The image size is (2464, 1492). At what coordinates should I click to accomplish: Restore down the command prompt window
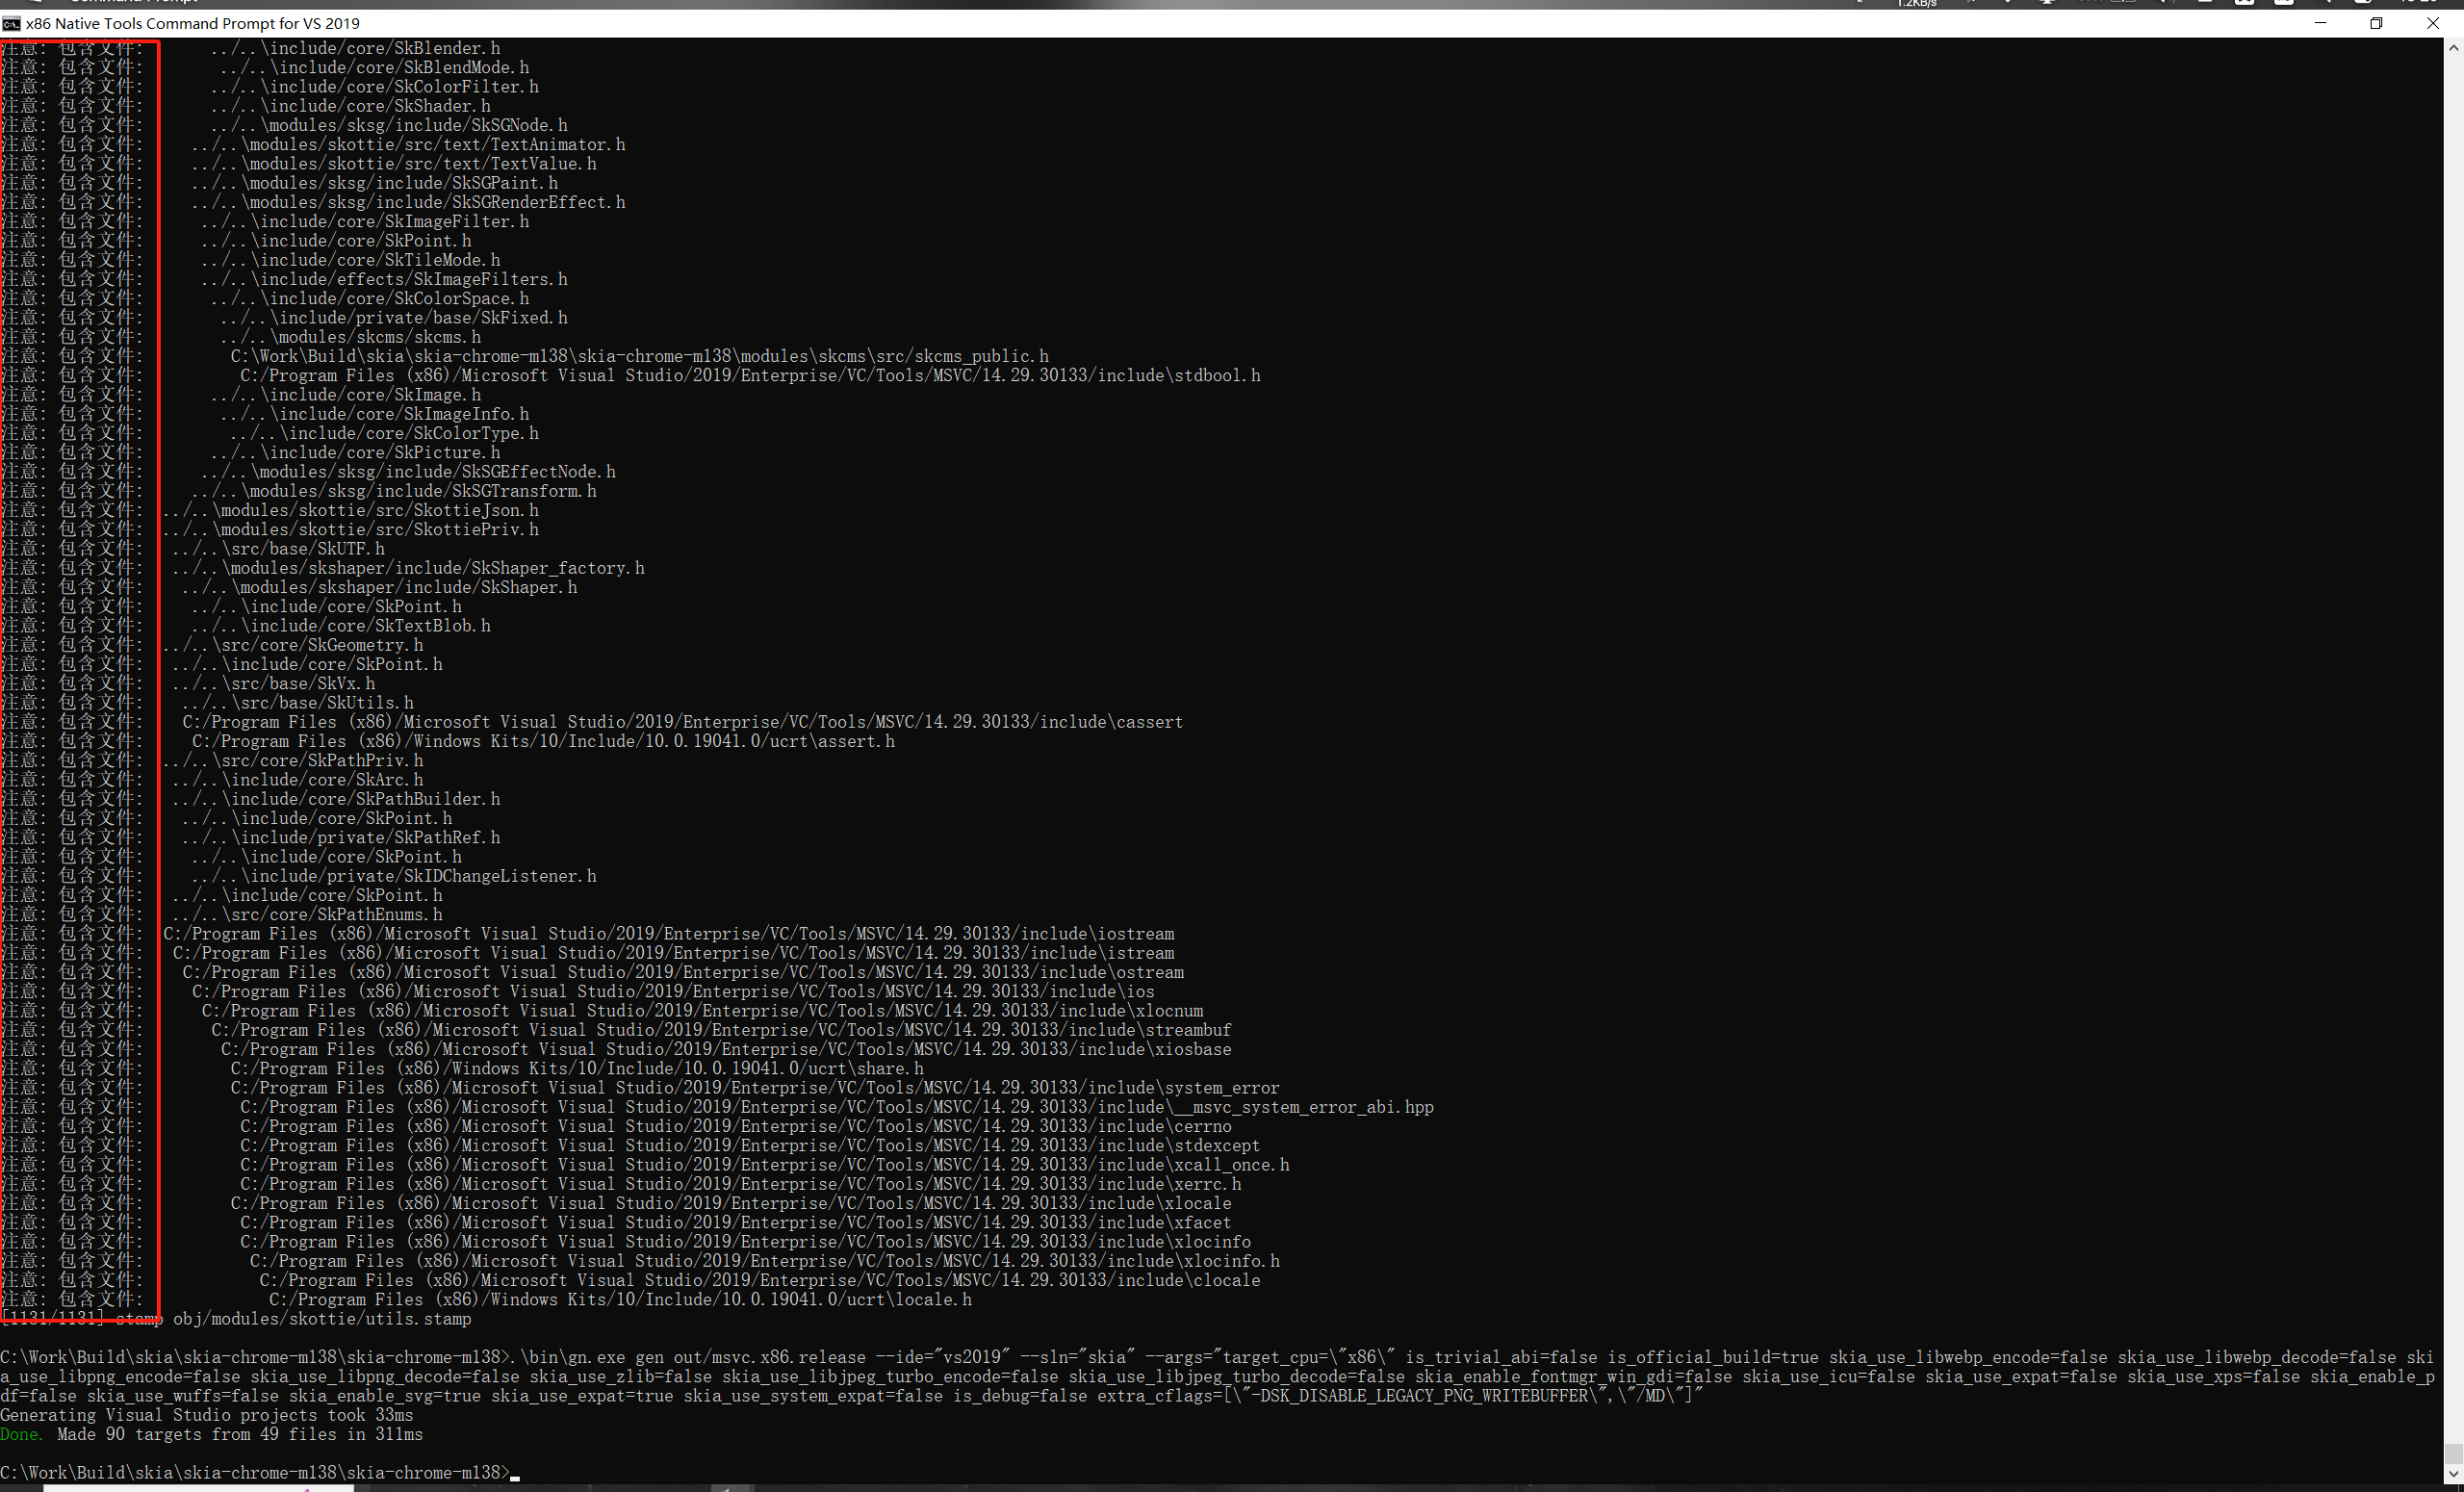tap(2376, 23)
